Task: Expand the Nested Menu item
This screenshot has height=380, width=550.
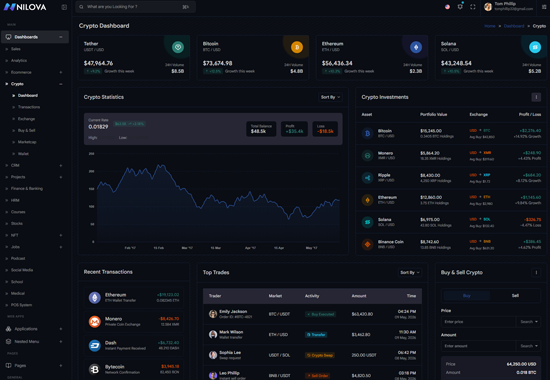Action: point(61,341)
